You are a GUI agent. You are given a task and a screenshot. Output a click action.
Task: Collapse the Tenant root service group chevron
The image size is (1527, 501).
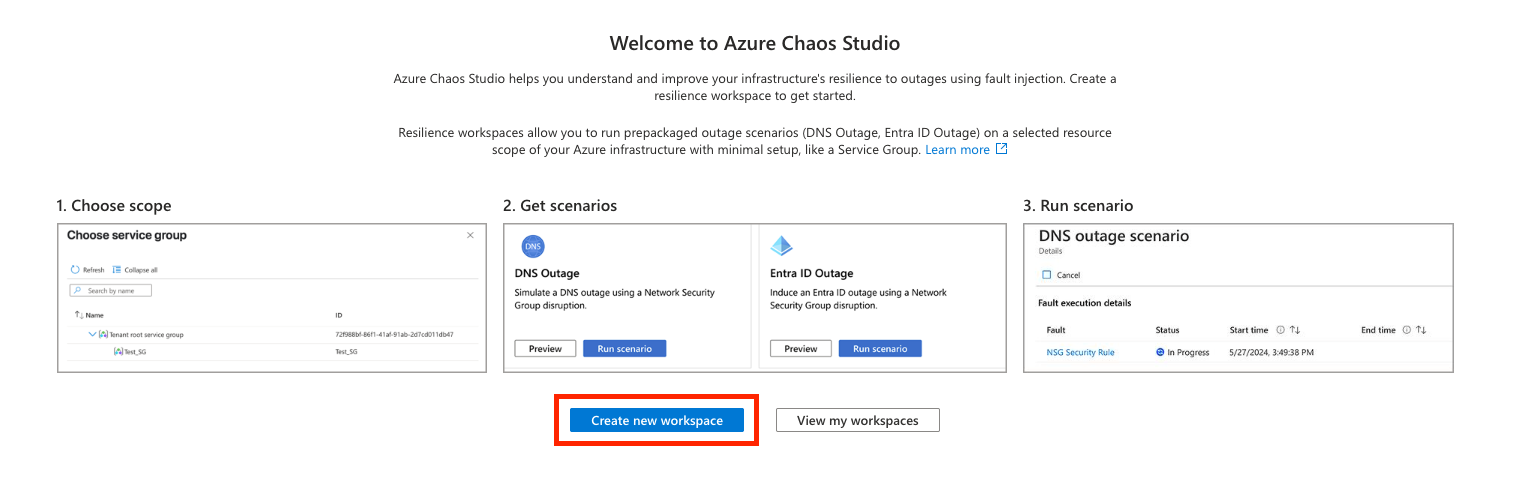92,334
